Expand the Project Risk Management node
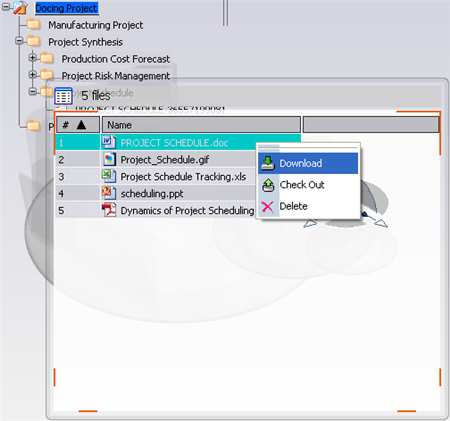This screenshot has height=421, width=450. [32, 74]
